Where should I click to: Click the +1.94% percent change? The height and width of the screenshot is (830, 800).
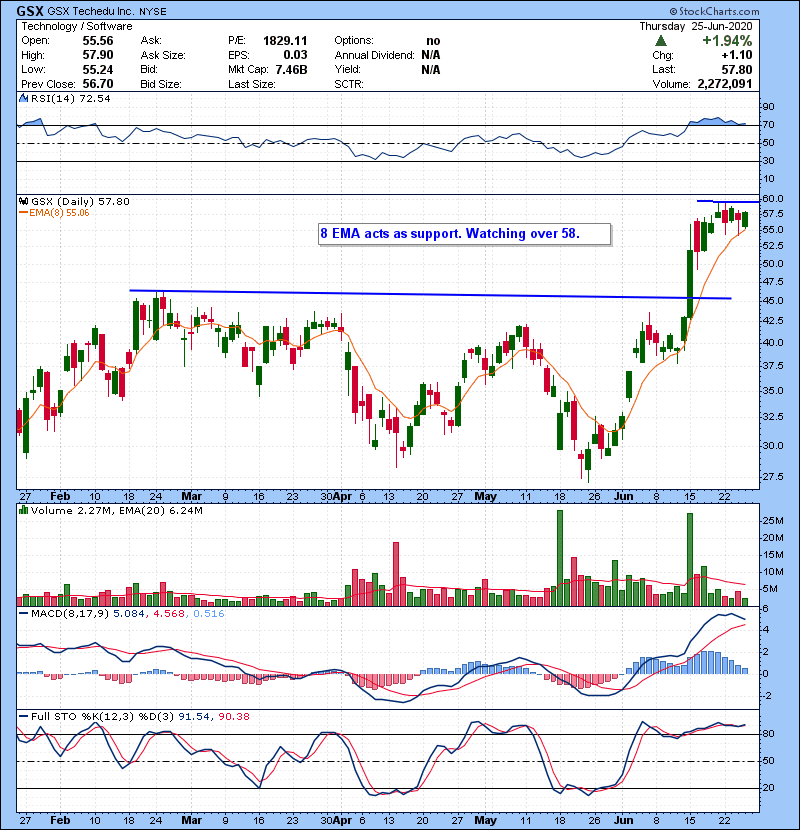point(727,41)
